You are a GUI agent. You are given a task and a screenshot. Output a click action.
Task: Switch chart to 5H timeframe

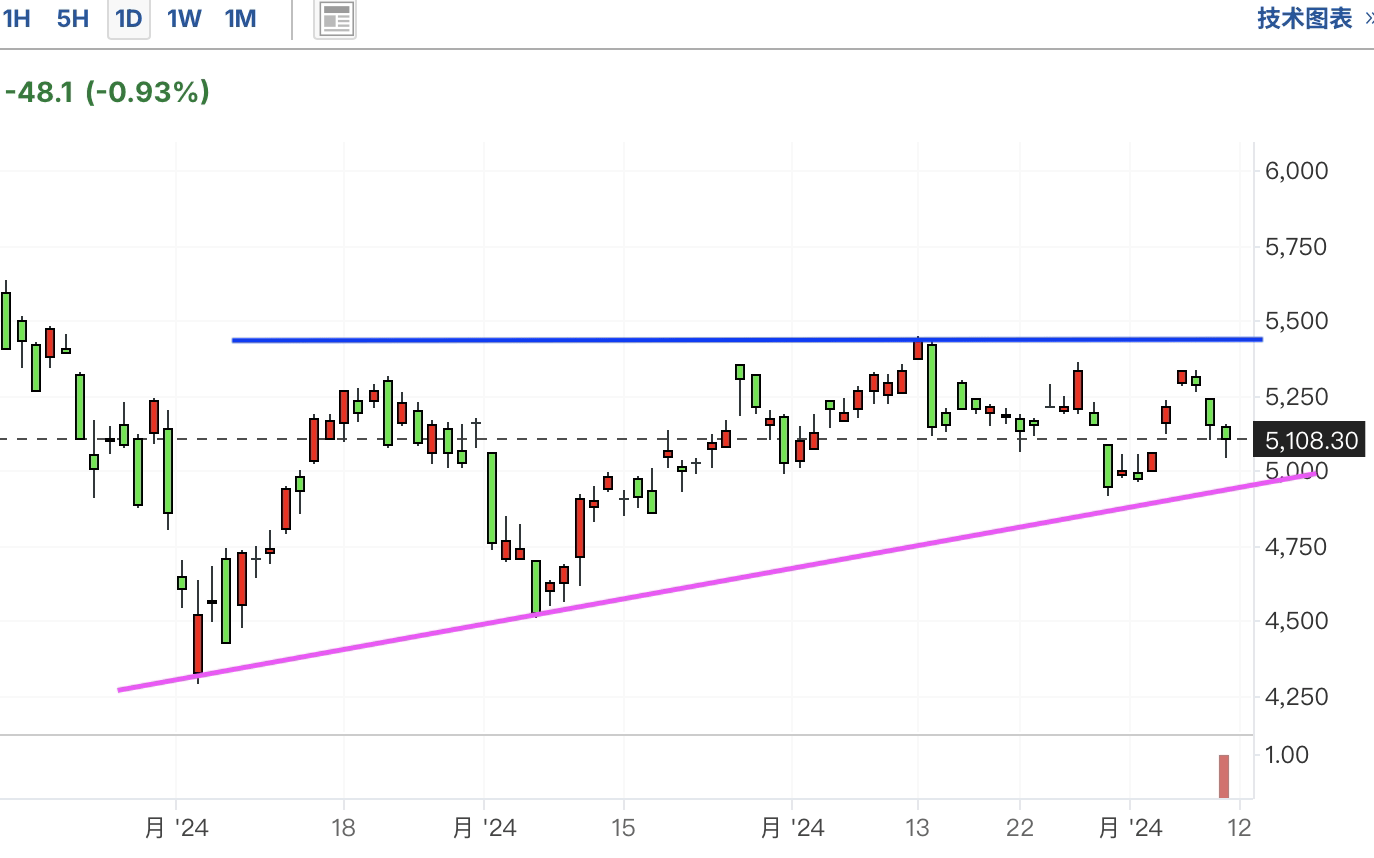pyautogui.click(x=72, y=18)
